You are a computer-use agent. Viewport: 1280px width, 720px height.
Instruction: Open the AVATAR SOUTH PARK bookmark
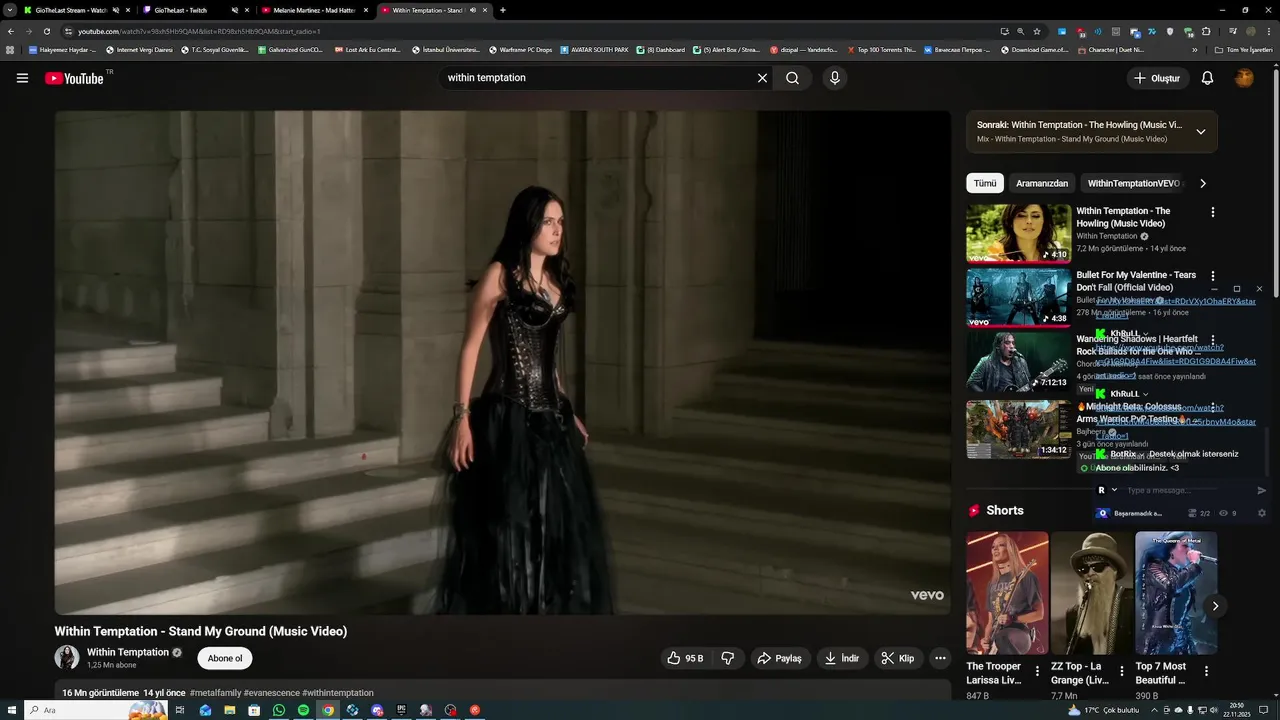(595, 49)
